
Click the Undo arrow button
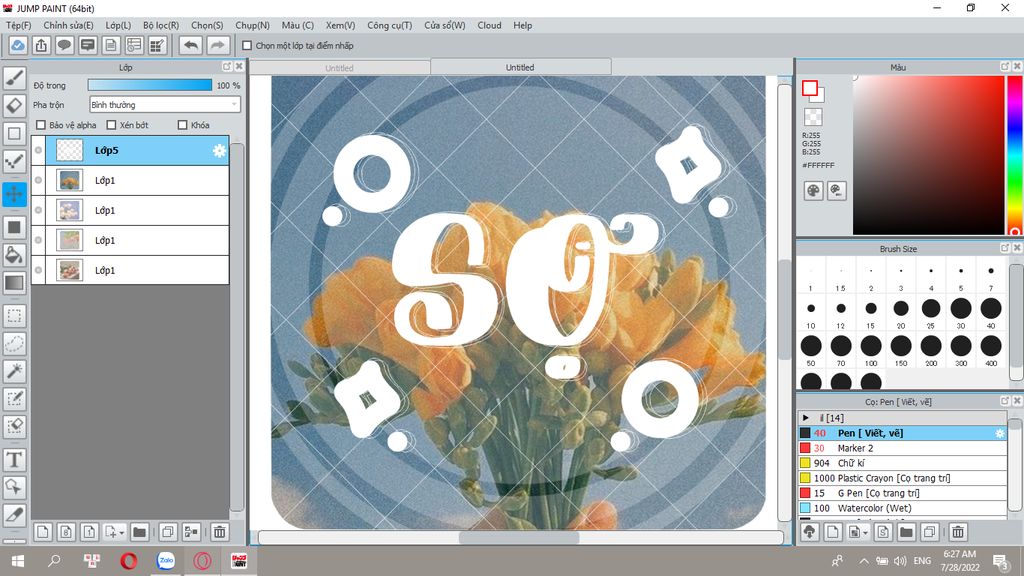tap(191, 45)
